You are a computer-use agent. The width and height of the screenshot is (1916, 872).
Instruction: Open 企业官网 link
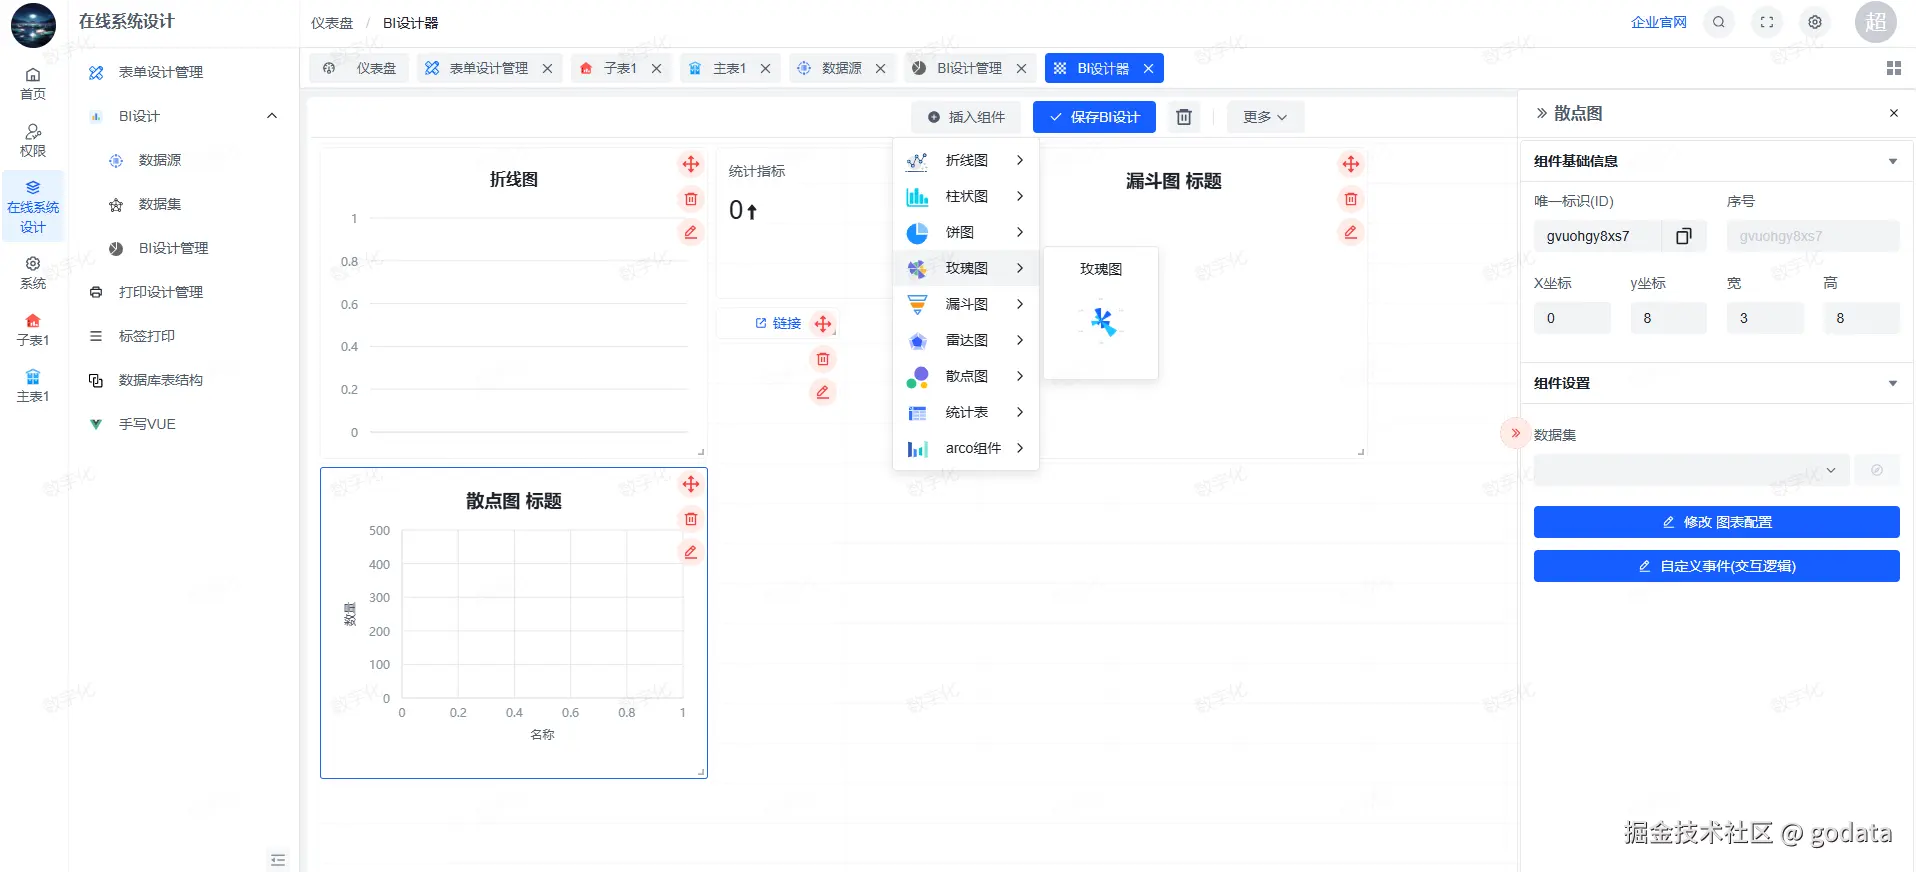click(x=1659, y=22)
